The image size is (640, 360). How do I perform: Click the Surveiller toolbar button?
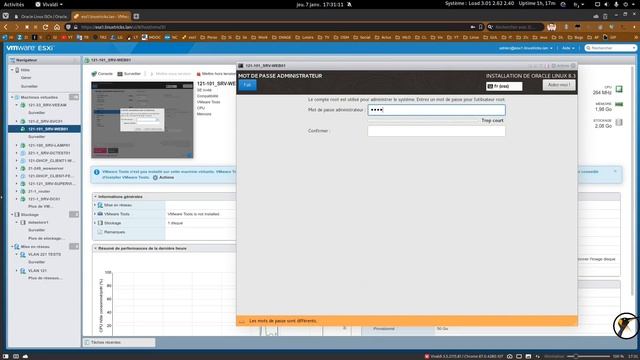(129, 74)
